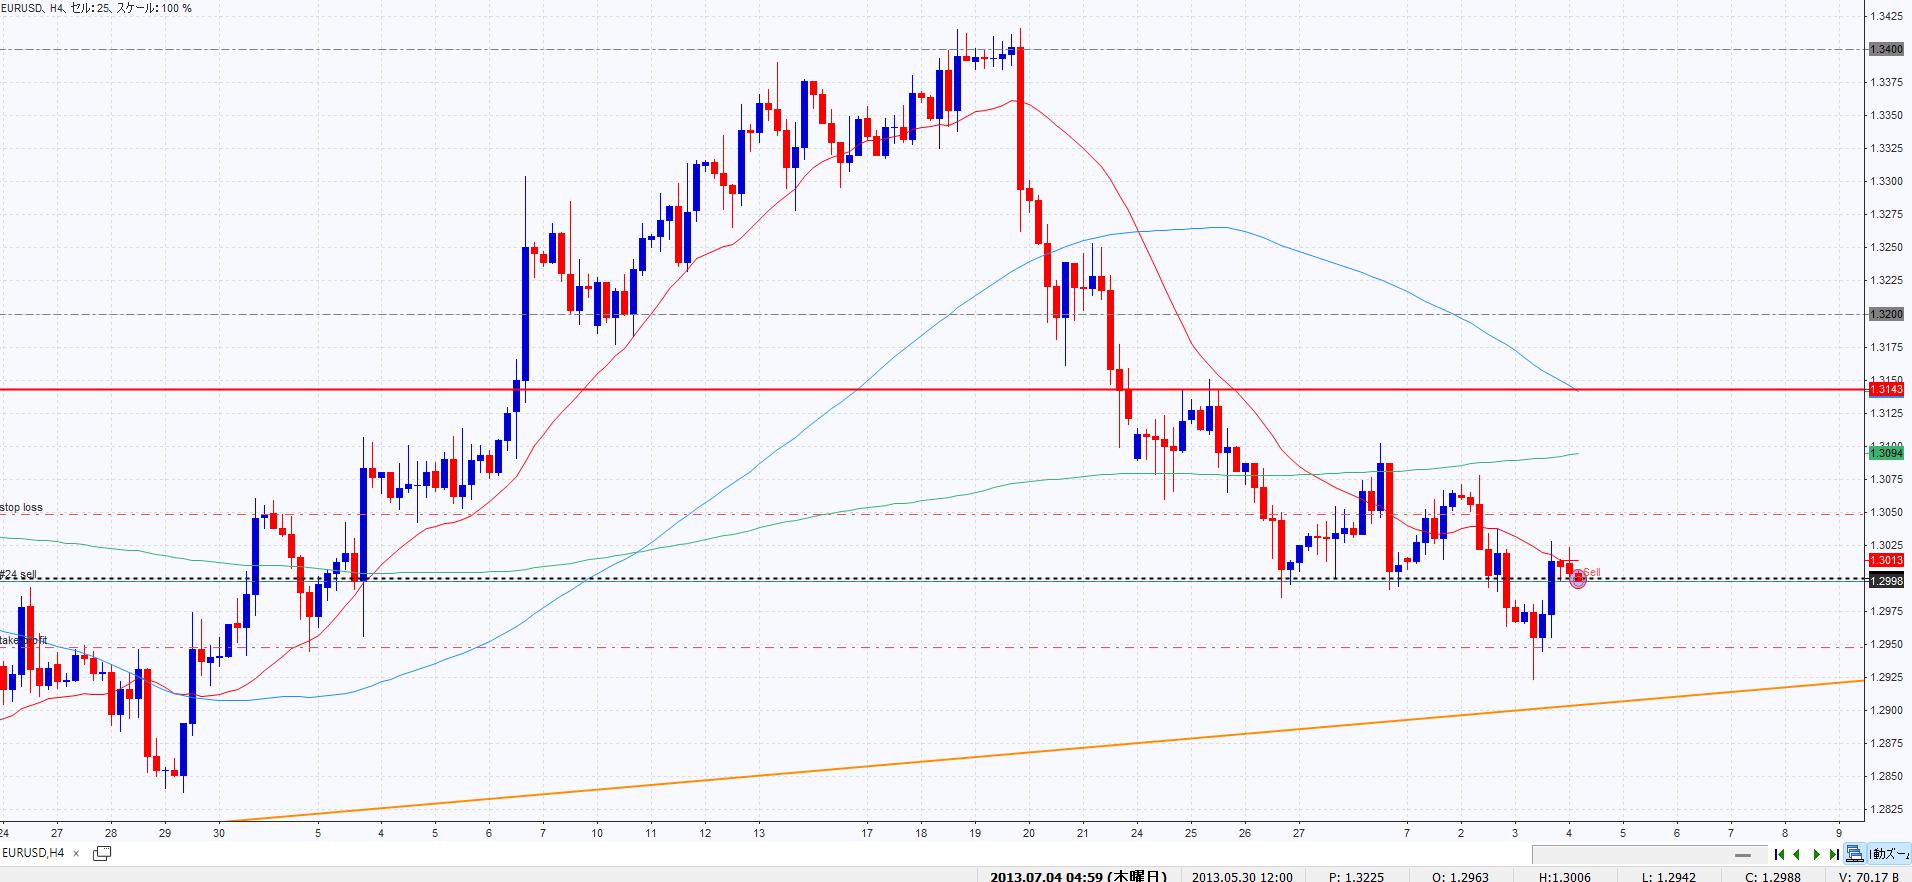This screenshot has width=1912, height=882.
Task: Jump to the first bar of chart
Action: point(1780,854)
